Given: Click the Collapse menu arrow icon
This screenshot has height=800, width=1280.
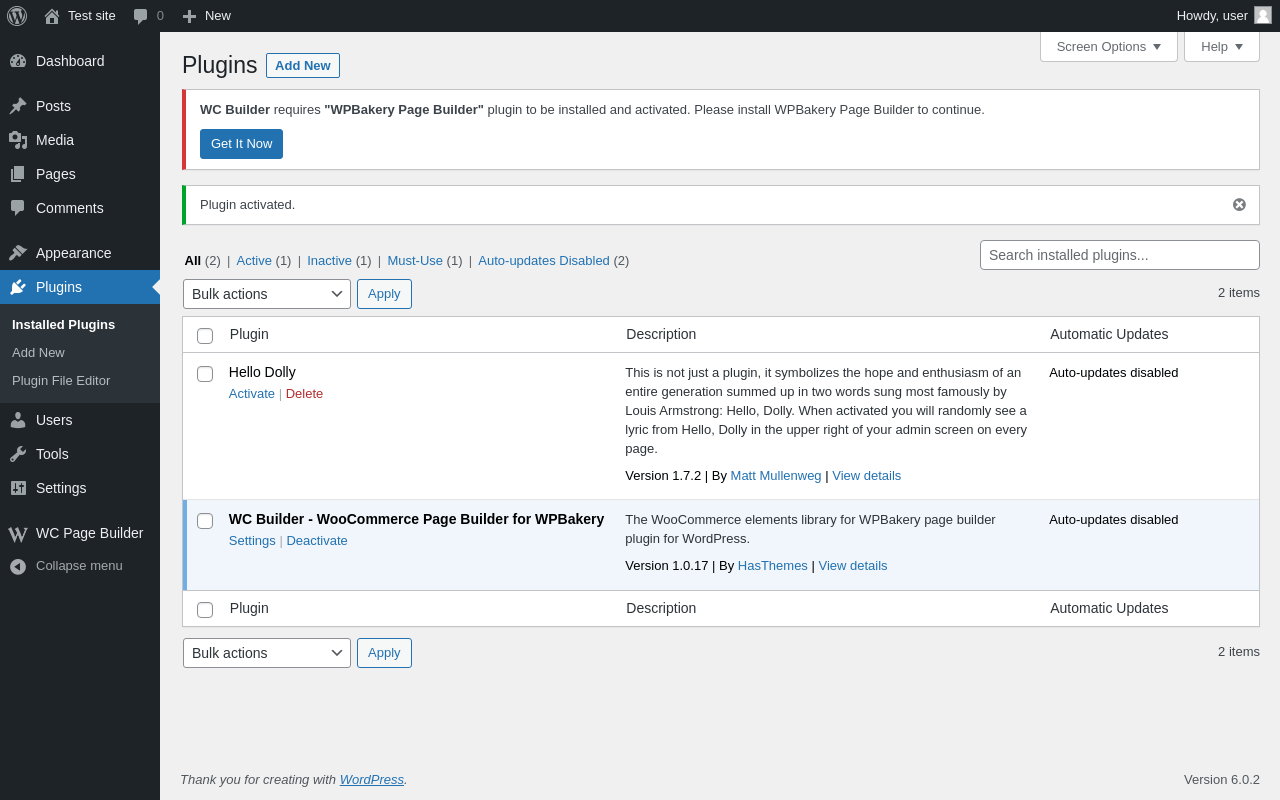Looking at the screenshot, I should (x=18, y=566).
